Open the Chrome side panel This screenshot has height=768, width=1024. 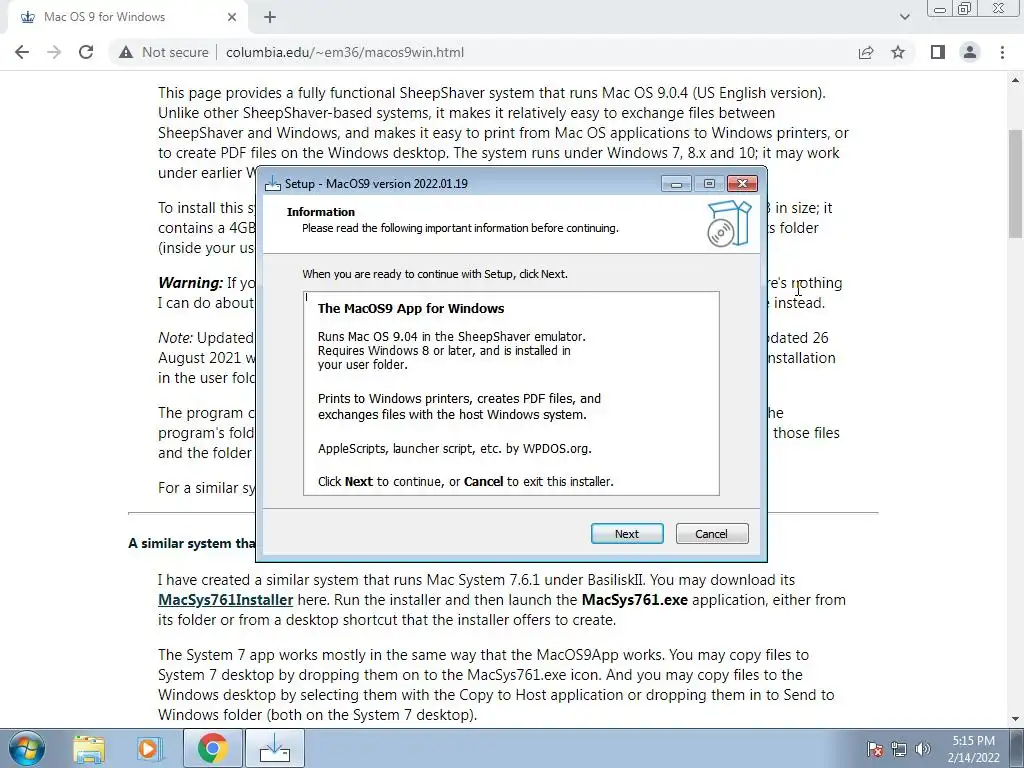tap(938, 52)
